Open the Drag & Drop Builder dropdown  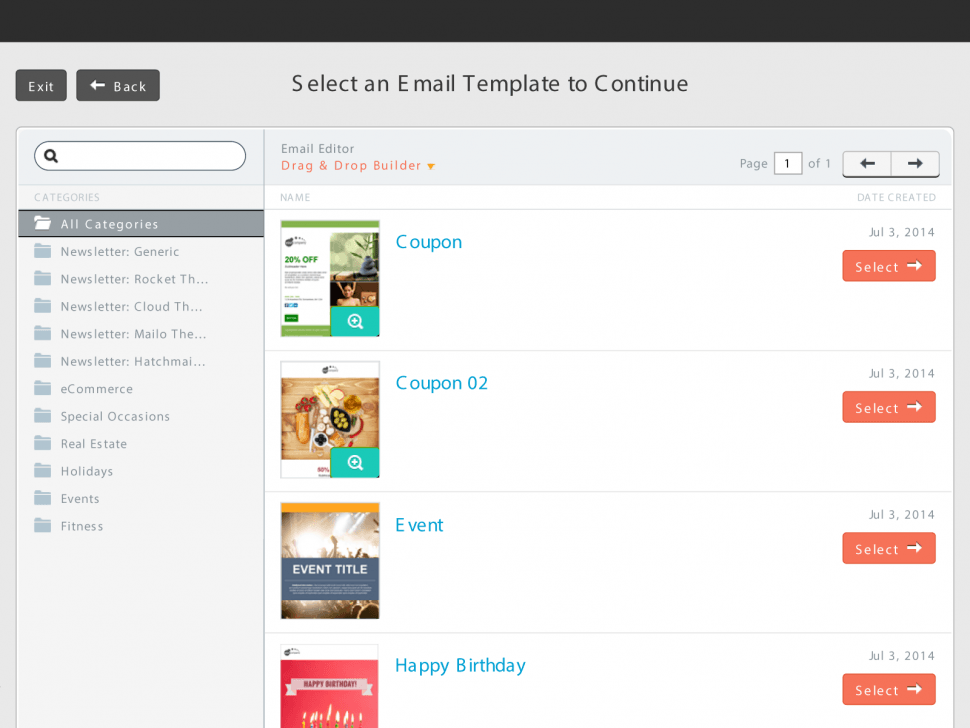[x=358, y=166]
